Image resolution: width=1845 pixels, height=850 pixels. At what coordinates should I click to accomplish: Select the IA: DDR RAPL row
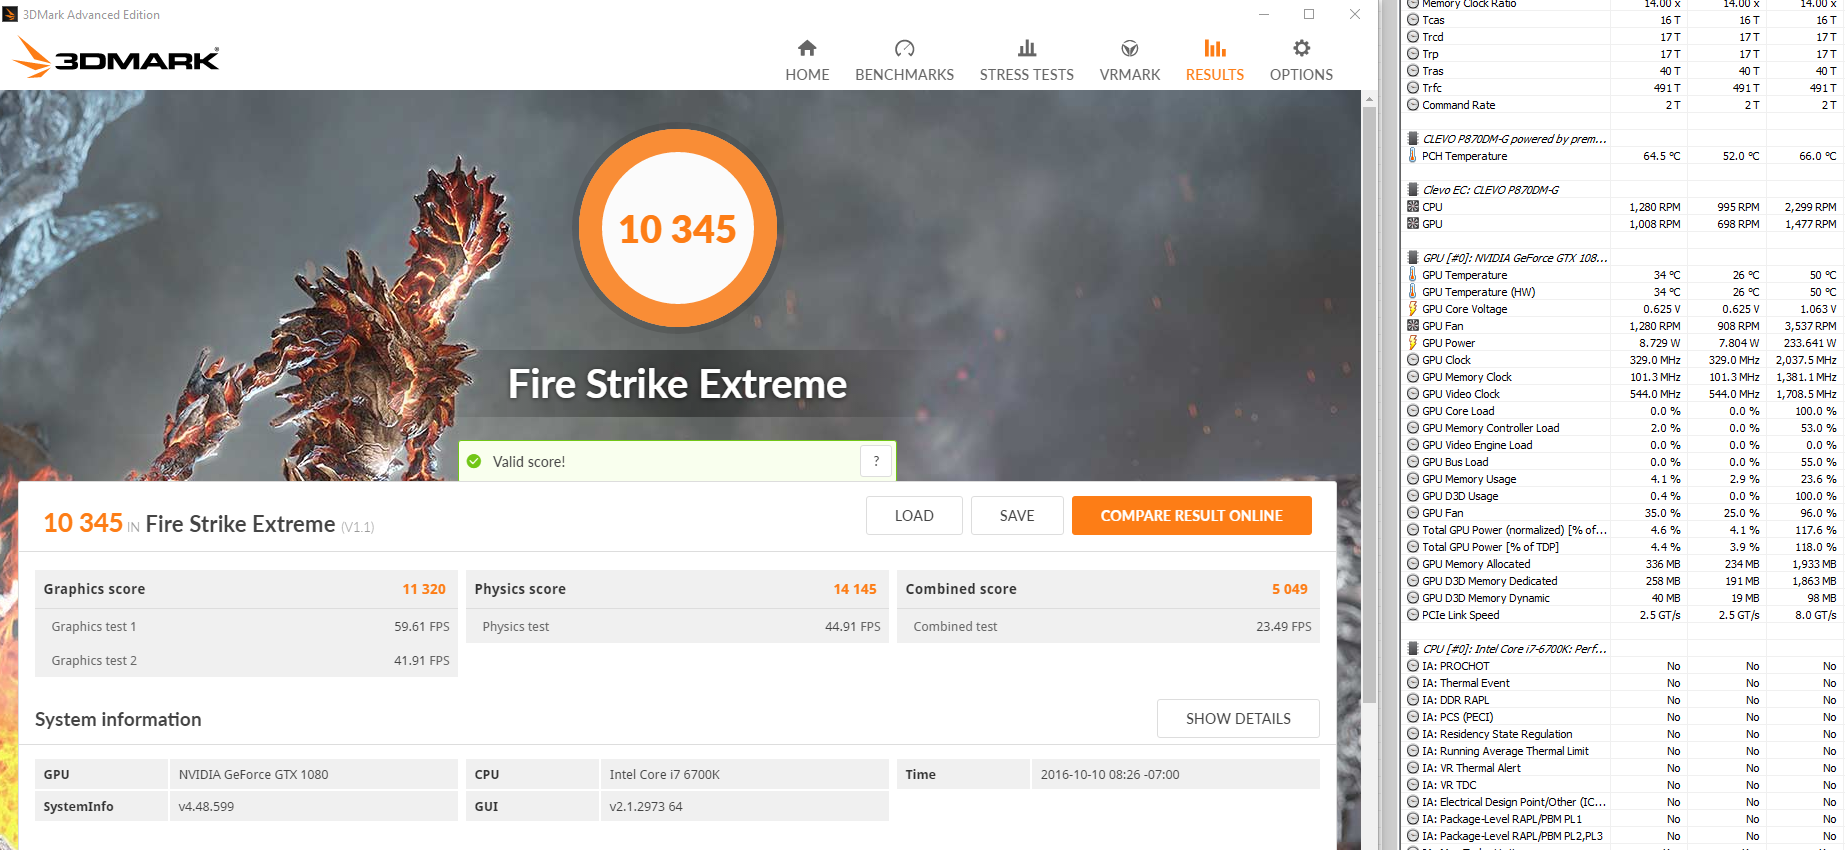1622,699
